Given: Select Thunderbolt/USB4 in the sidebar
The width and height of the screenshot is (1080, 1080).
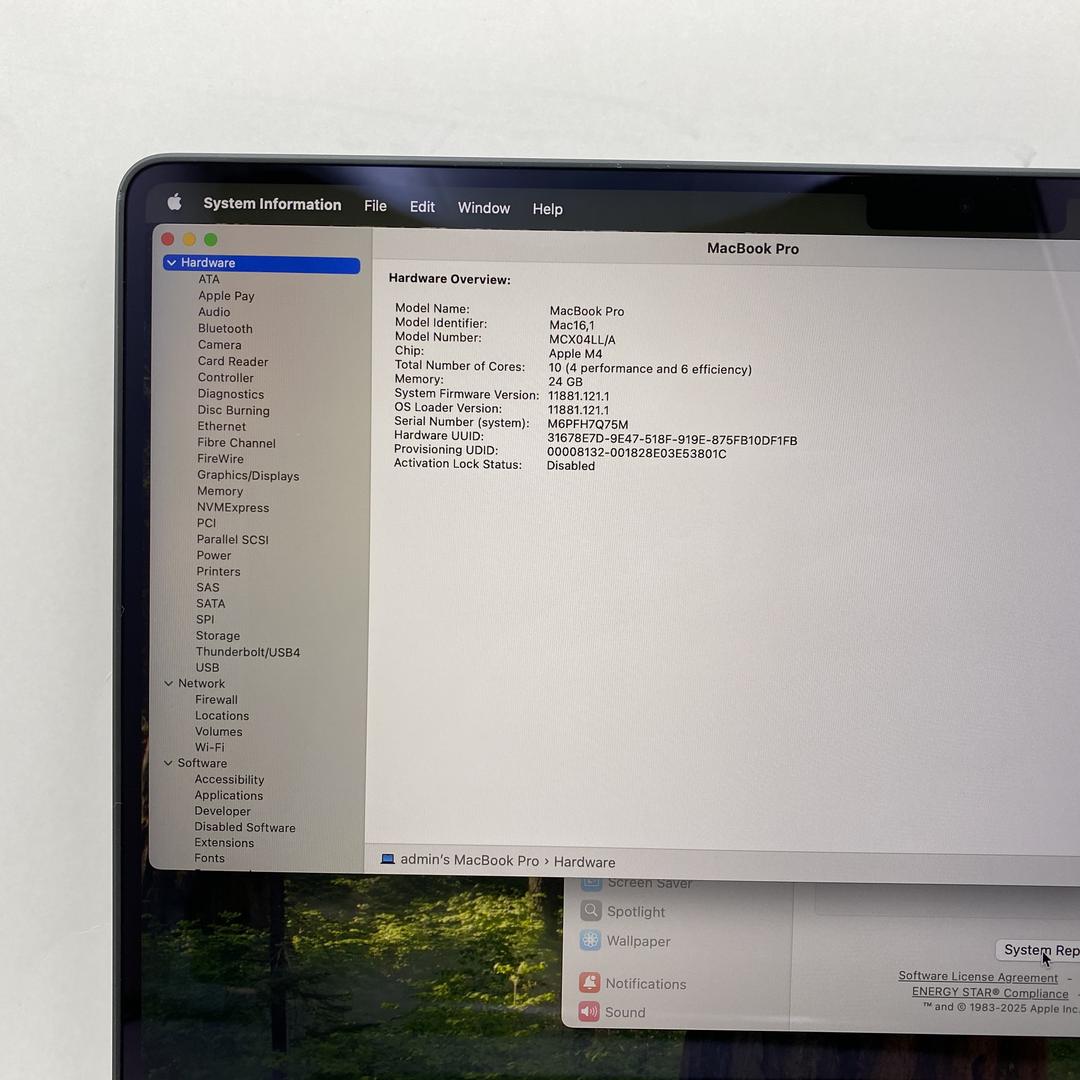Looking at the screenshot, I should (x=248, y=652).
